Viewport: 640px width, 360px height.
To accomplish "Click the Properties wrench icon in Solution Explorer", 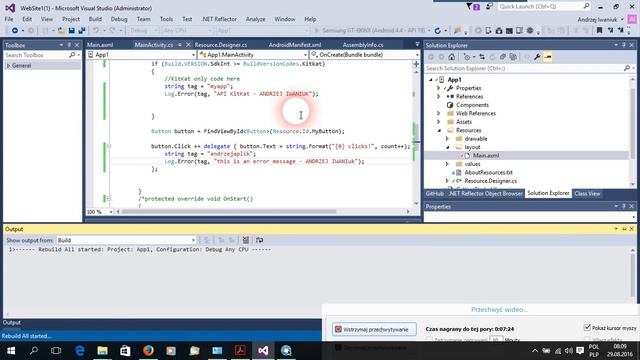I will click(x=537, y=57).
